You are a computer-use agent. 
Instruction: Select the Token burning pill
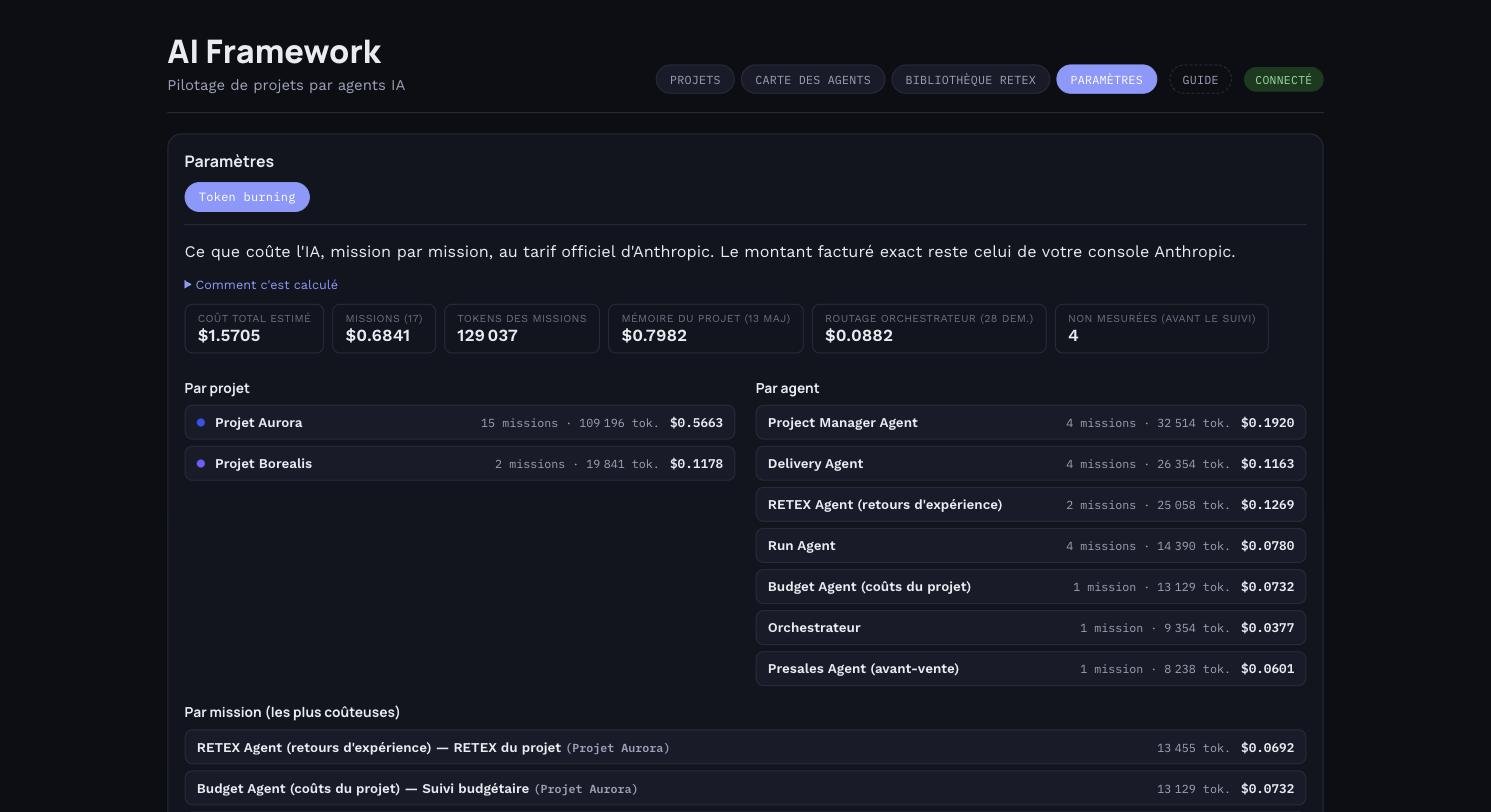point(247,197)
